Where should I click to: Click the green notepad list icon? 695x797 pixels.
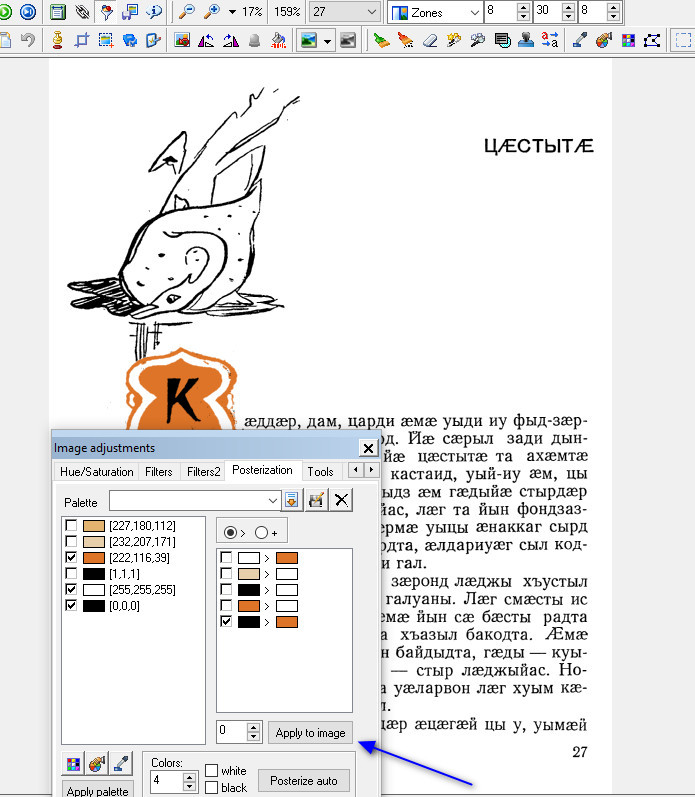pos(58,11)
